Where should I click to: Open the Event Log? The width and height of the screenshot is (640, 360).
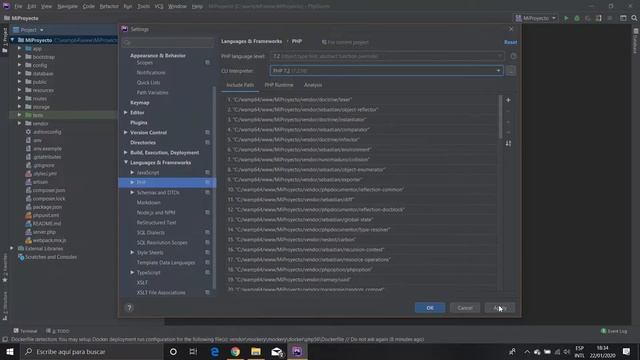click(x=614, y=331)
